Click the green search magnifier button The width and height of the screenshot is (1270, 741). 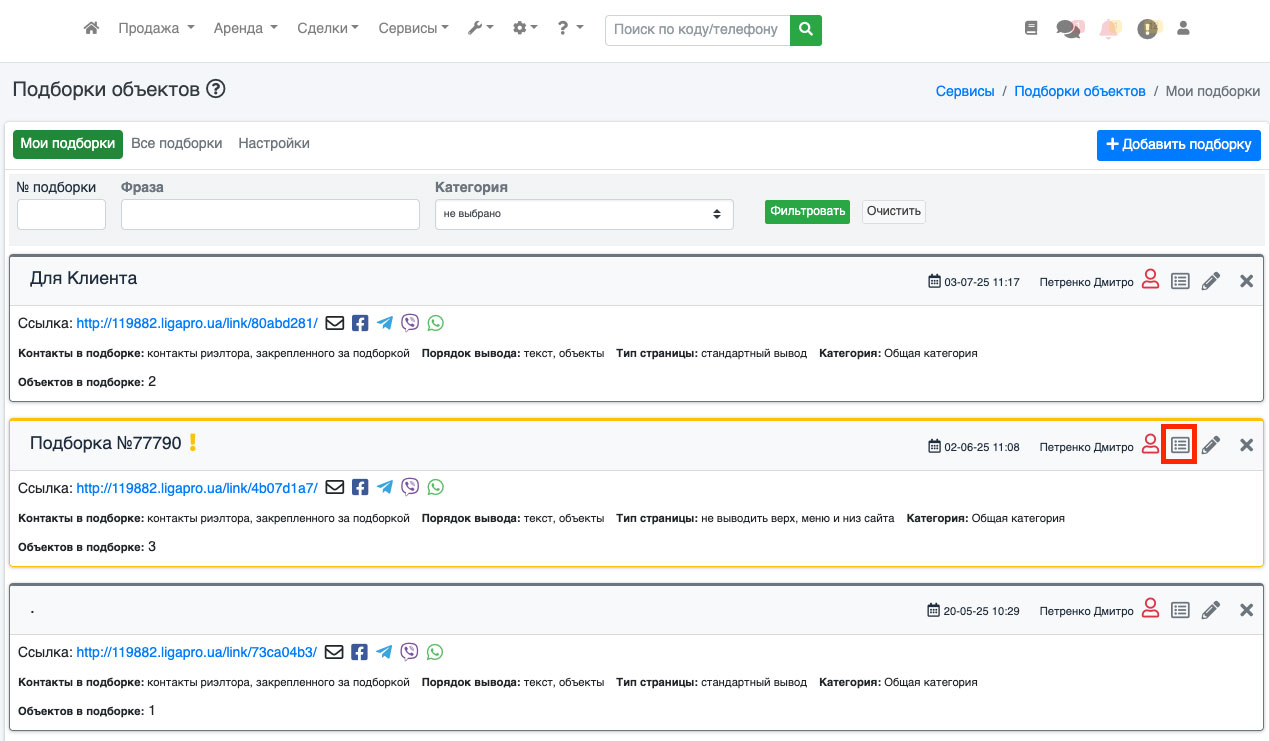pyautogui.click(x=805, y=30)
